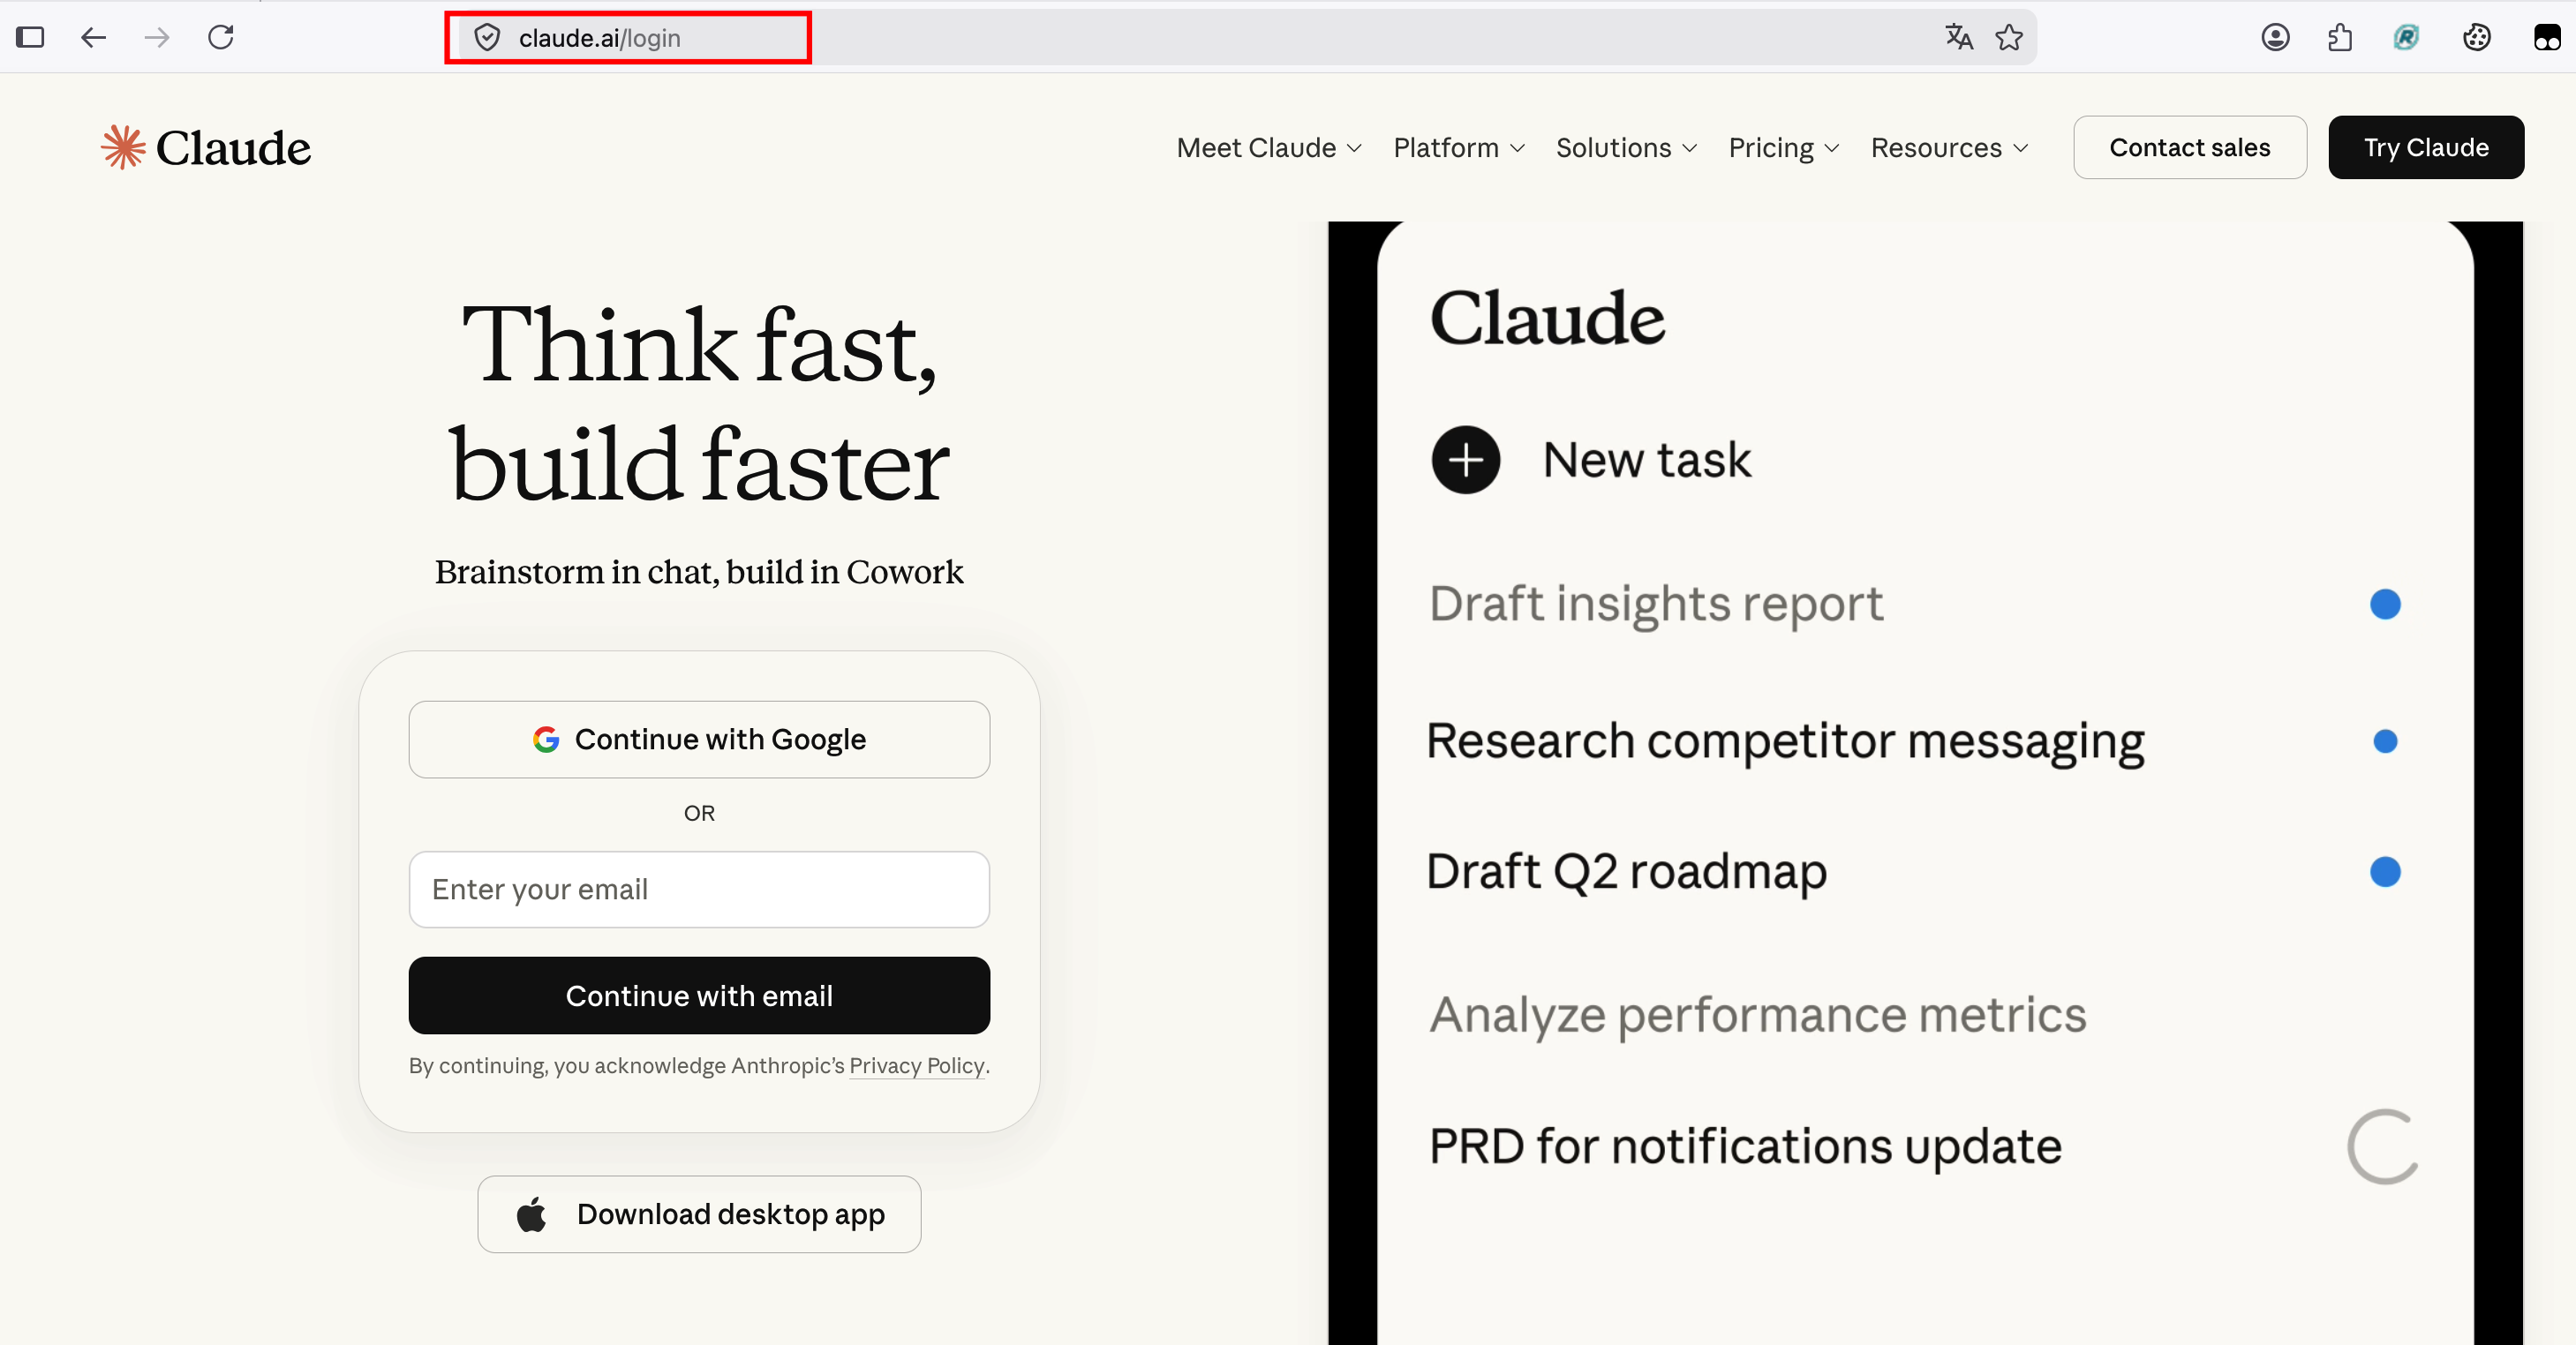
Task: Open site security shield icon in address bar
Action: pyautogui.click(x=487, y=38)
